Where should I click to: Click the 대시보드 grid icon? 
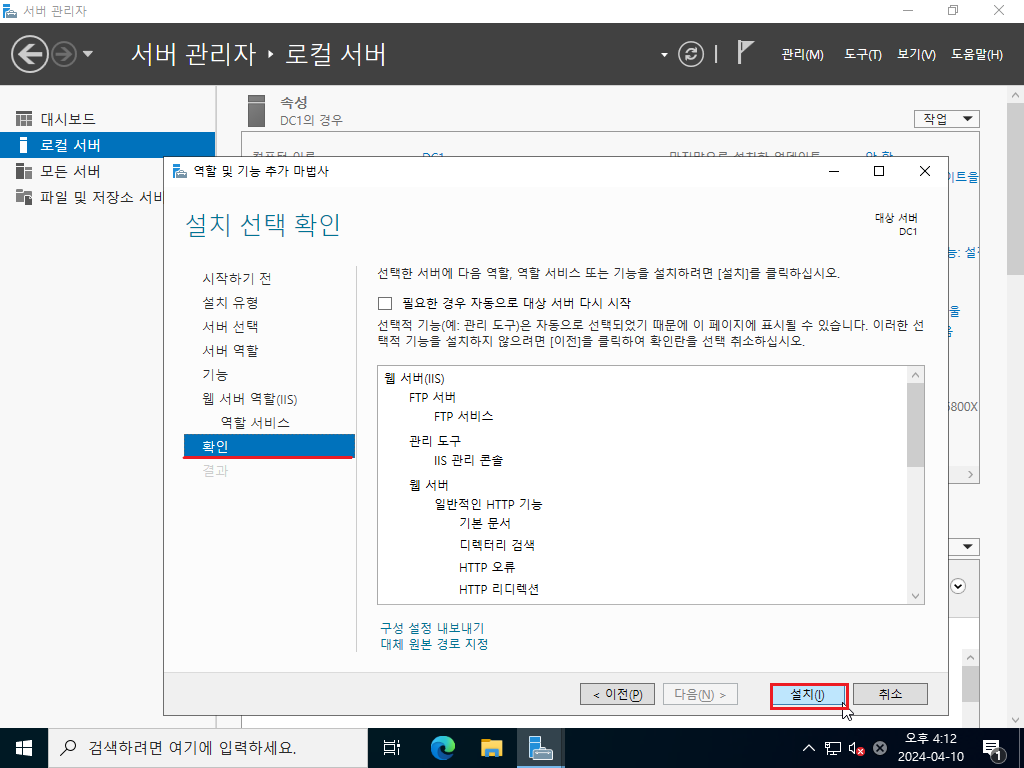pyautogui.click(x=24, y=119)
